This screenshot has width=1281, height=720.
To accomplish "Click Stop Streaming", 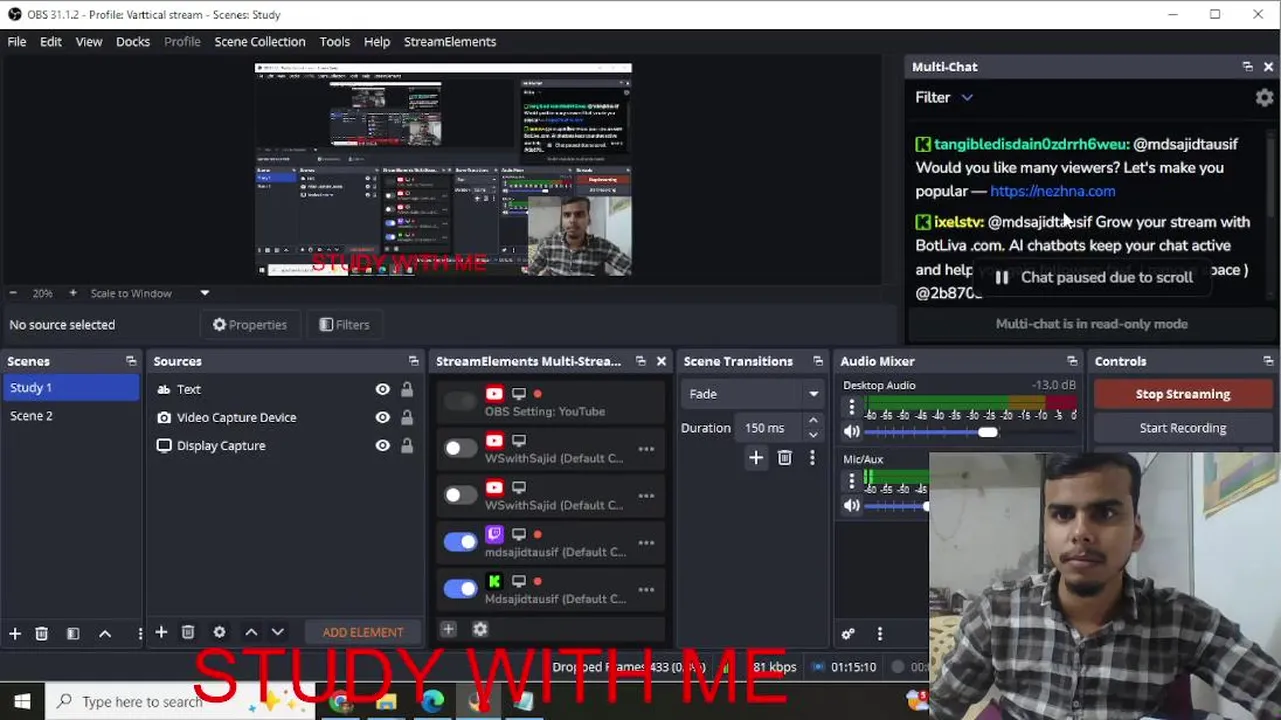I will (1183, 394).
